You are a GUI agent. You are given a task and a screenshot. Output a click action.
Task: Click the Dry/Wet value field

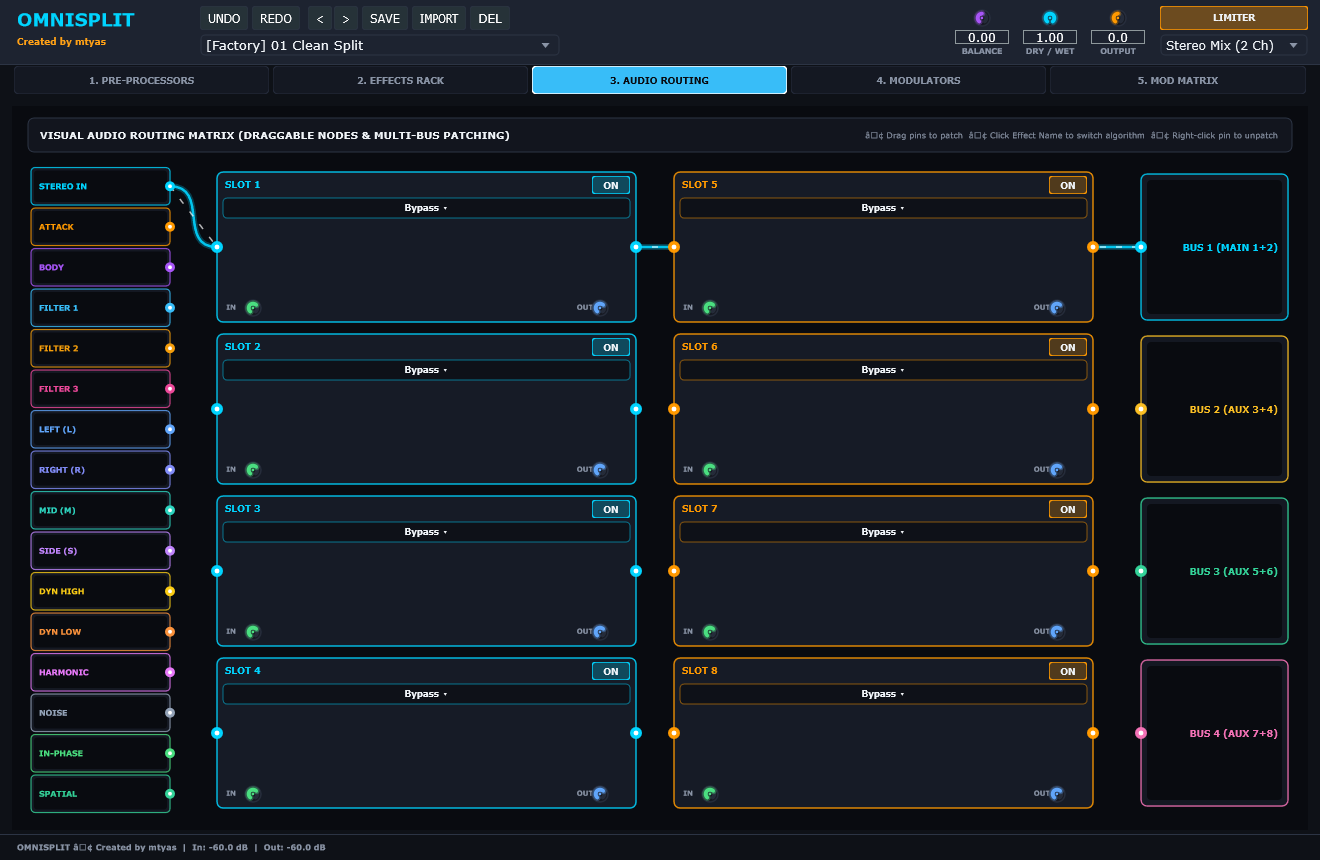[1049, 38]
